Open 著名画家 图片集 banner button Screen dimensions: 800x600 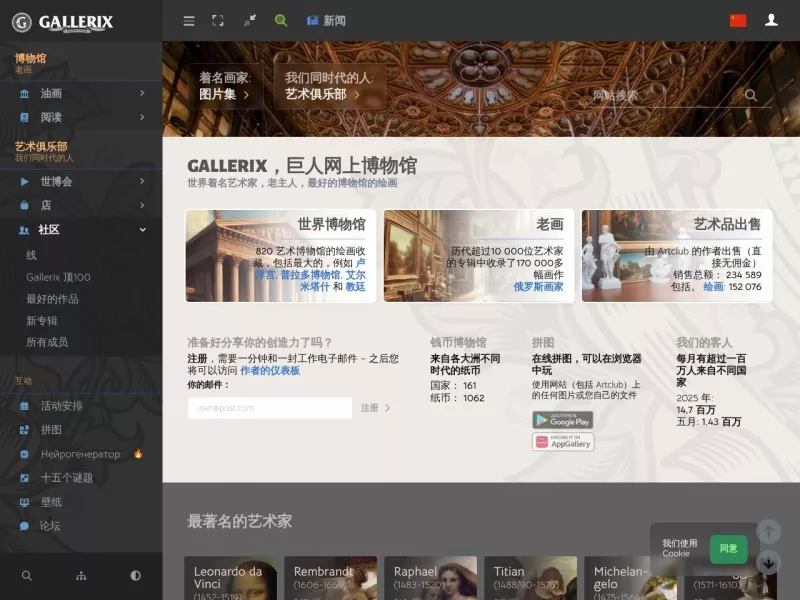click(x=225, y=86)
